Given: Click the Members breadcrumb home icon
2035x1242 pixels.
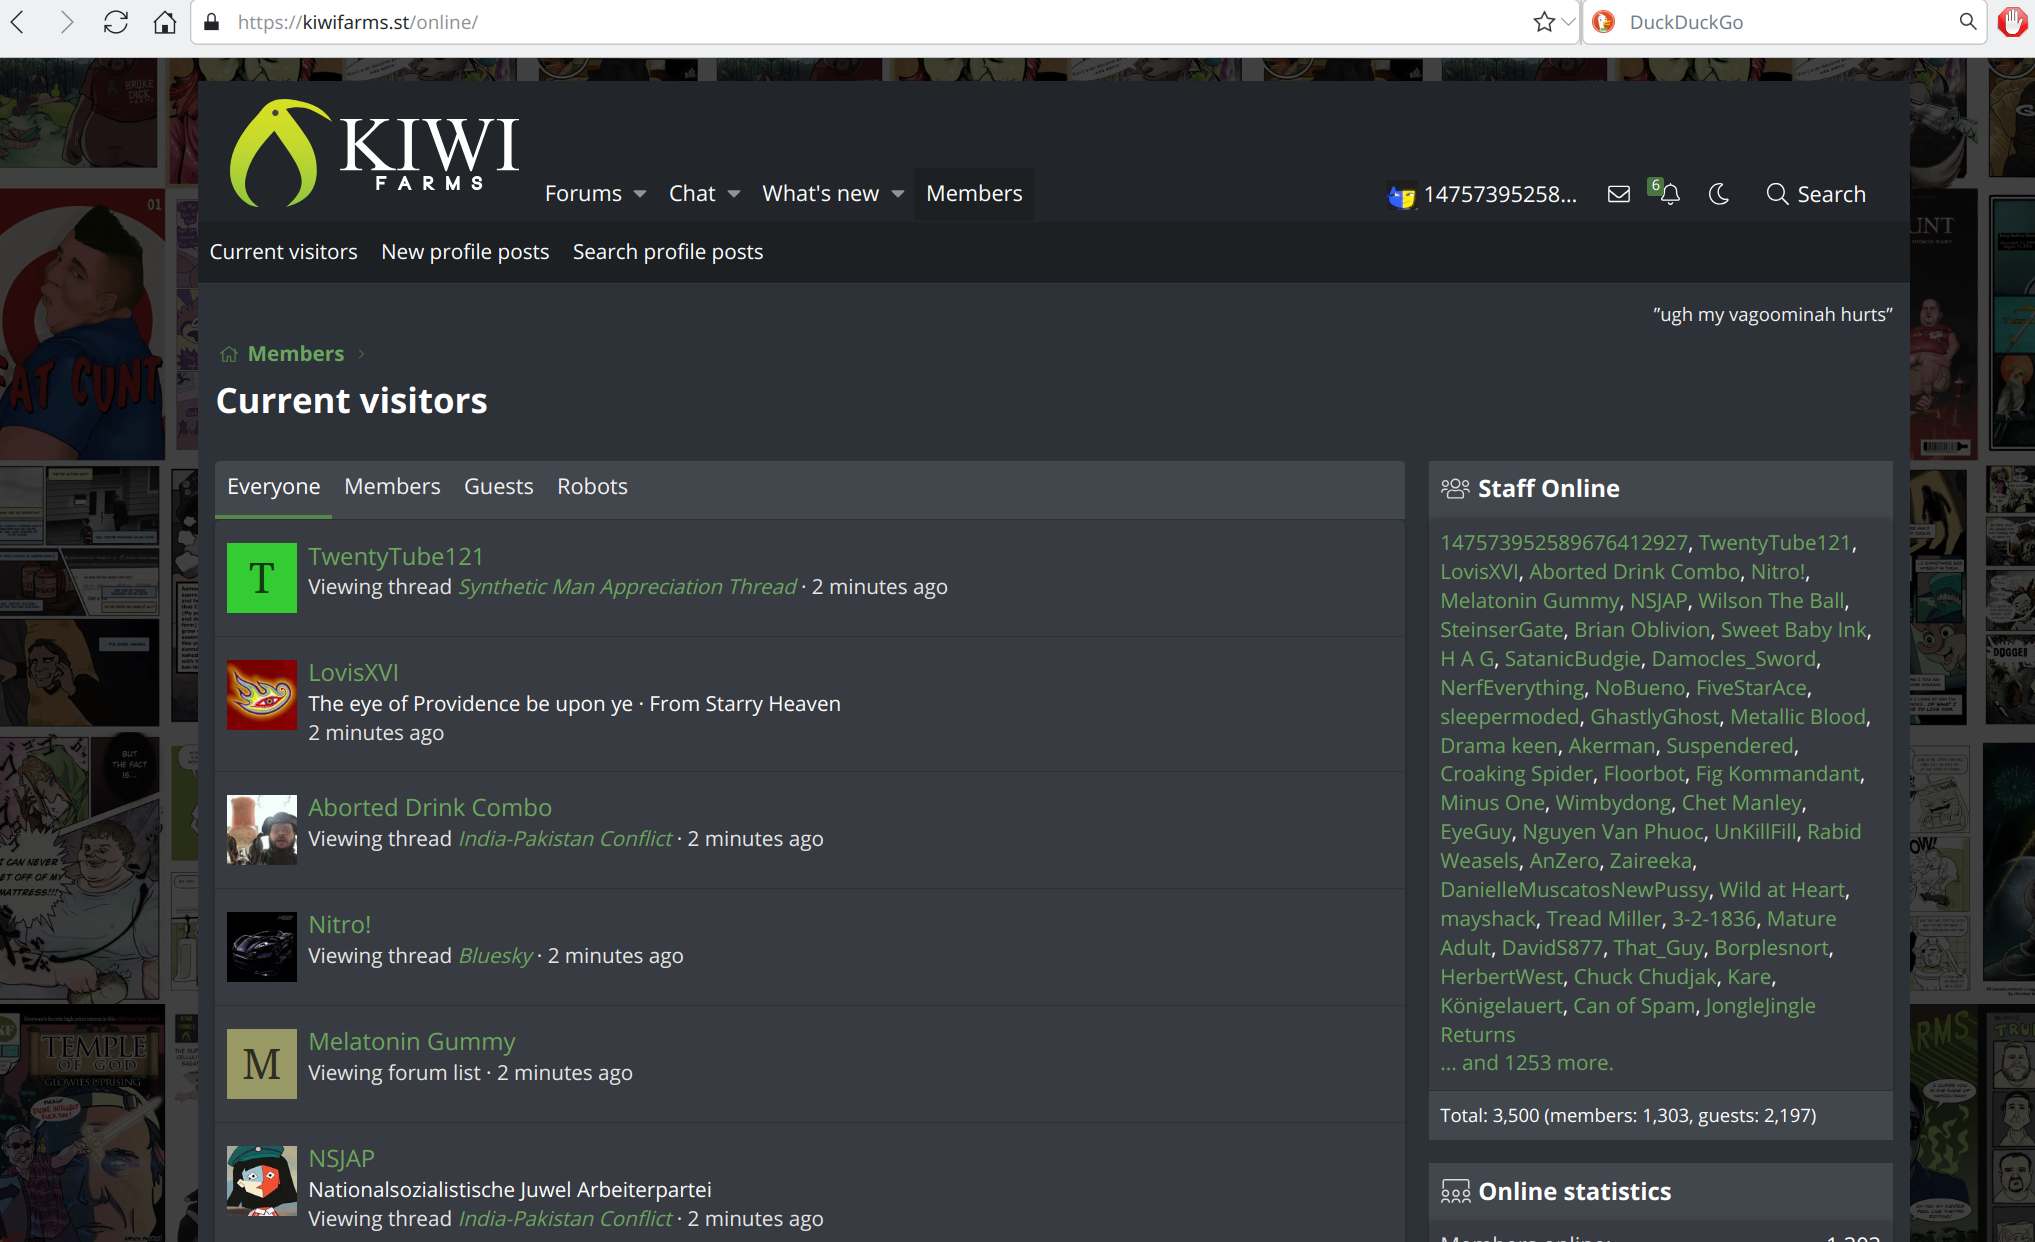Looking at the screenshot, I should tap(229, 354).
